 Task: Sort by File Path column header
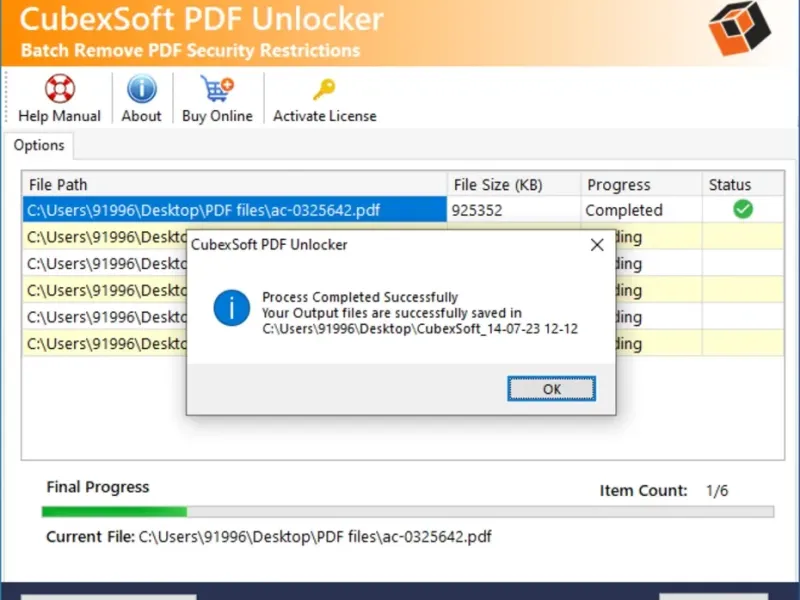point(235,184)
